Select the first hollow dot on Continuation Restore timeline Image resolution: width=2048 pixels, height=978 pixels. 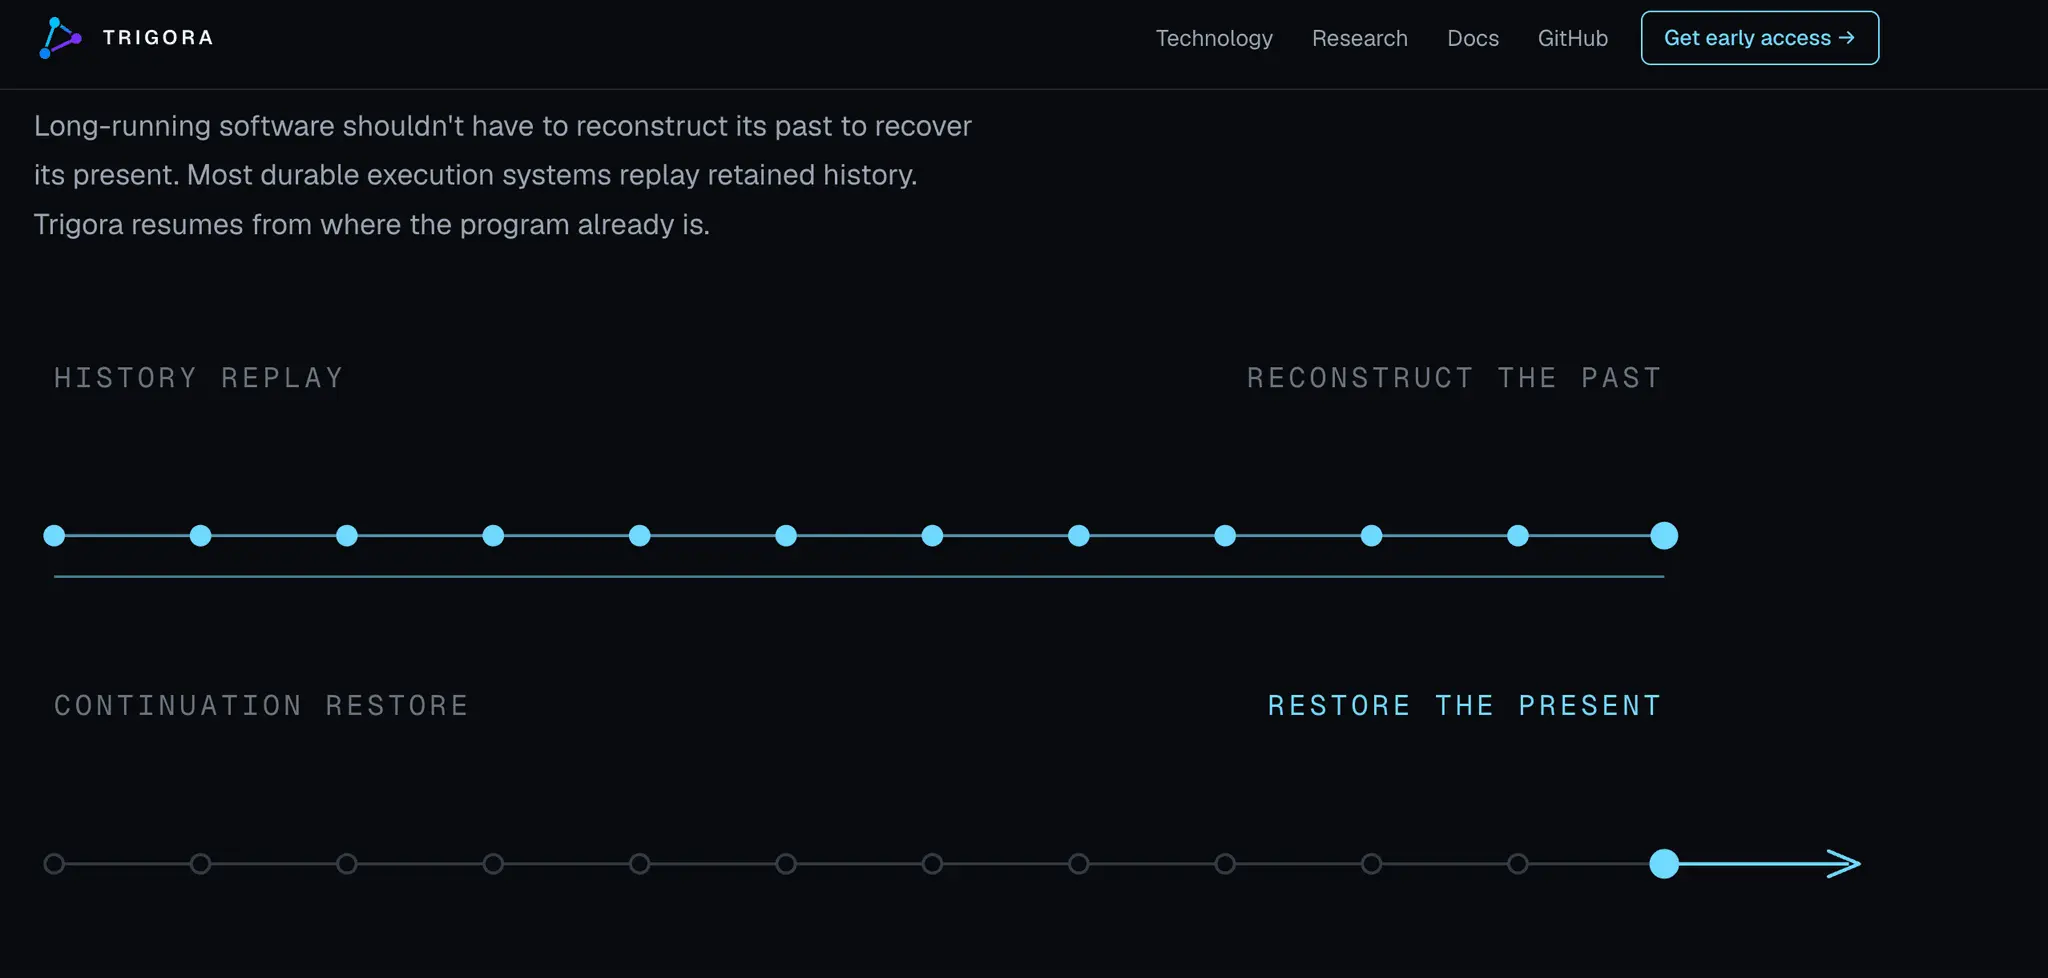click(54, 864)
